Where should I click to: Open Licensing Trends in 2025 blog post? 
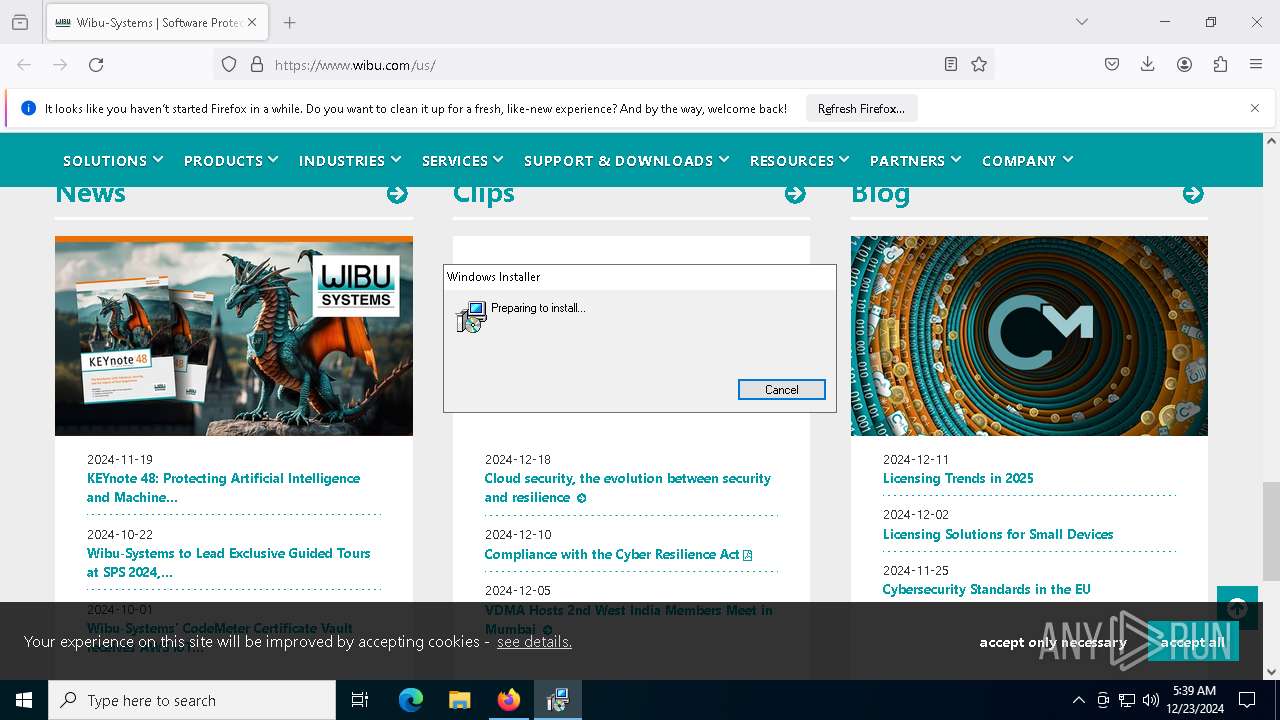(958, 478)
